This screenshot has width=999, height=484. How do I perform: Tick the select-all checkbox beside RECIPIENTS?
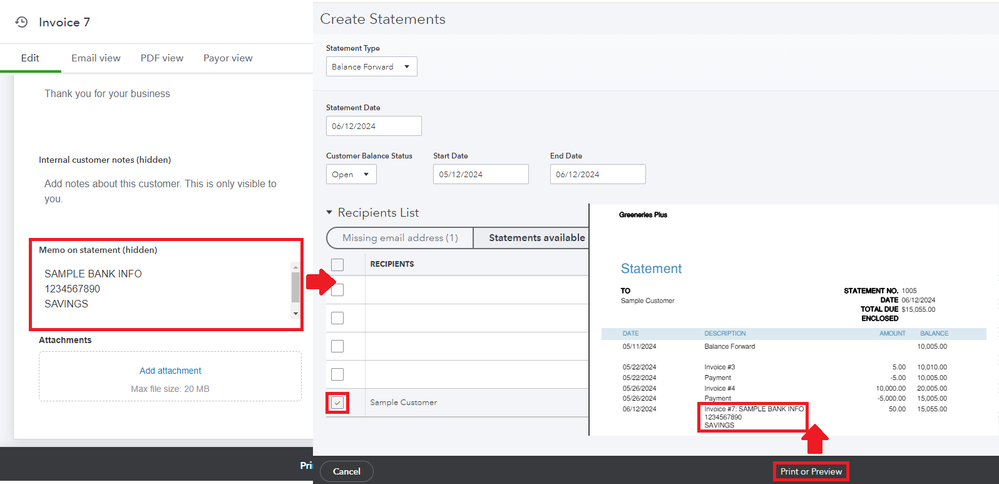click(338, 264)
